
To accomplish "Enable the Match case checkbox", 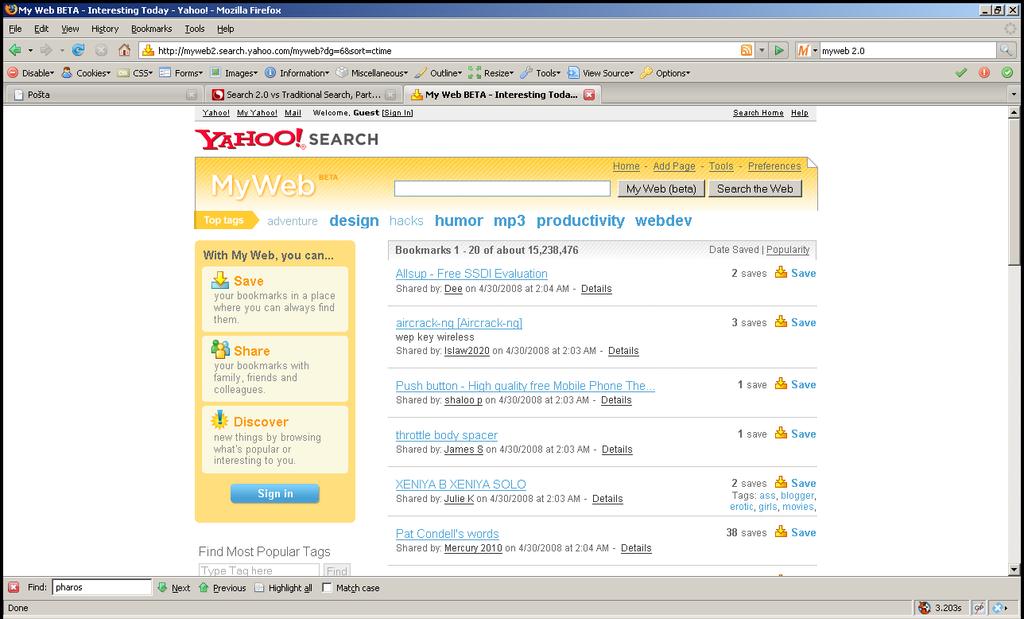I will coord(327,587).
